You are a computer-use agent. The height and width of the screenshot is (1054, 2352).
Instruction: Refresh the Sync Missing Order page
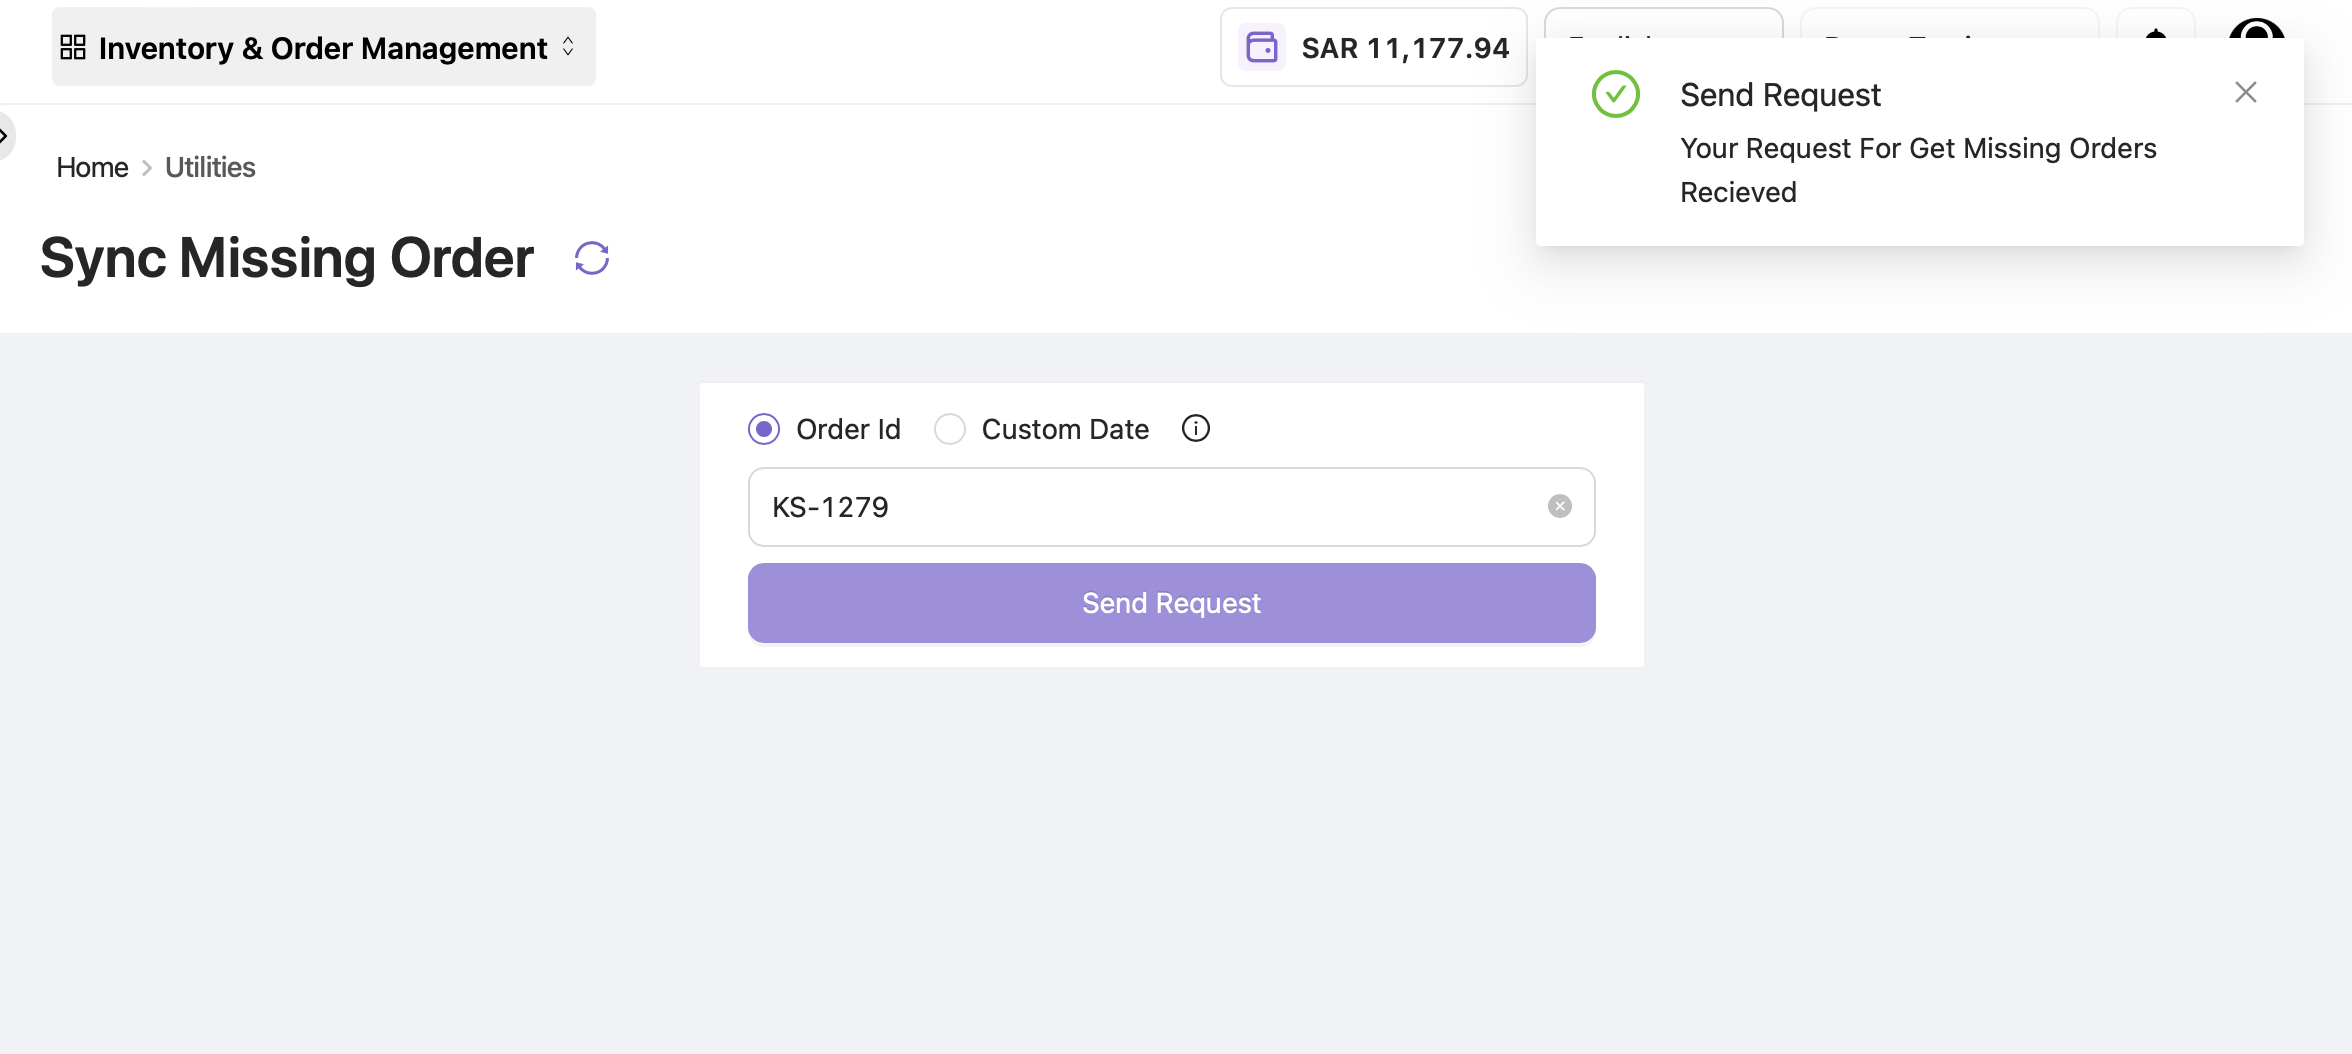592,258
